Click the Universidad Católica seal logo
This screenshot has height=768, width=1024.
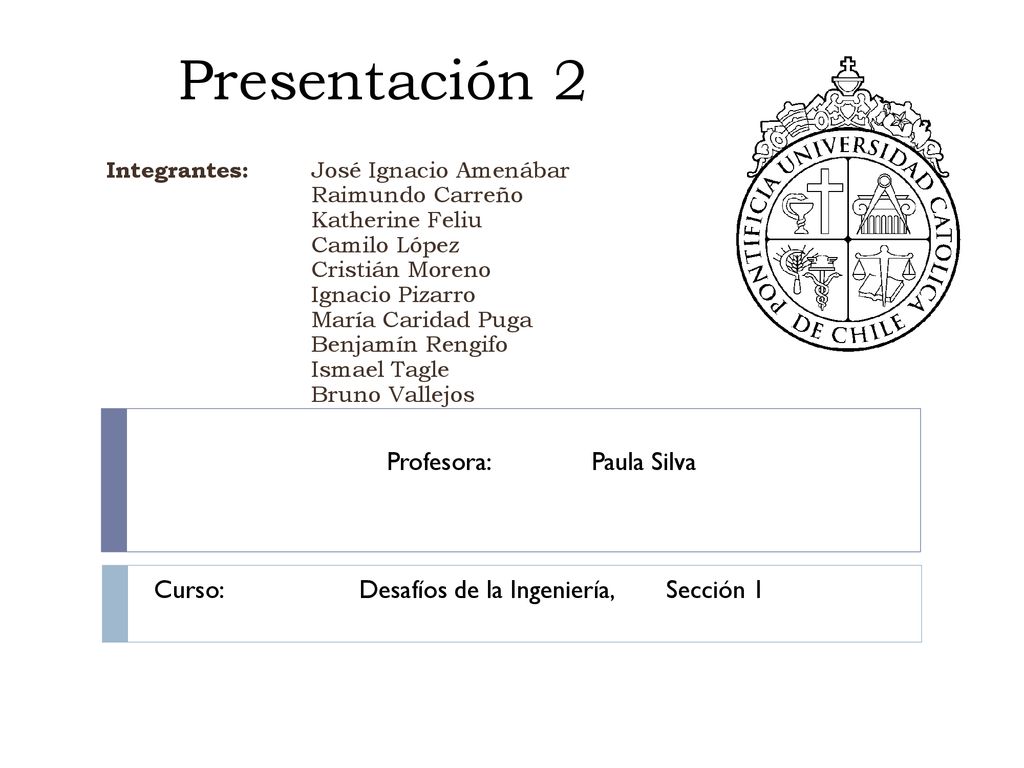[x=848, y=204]
